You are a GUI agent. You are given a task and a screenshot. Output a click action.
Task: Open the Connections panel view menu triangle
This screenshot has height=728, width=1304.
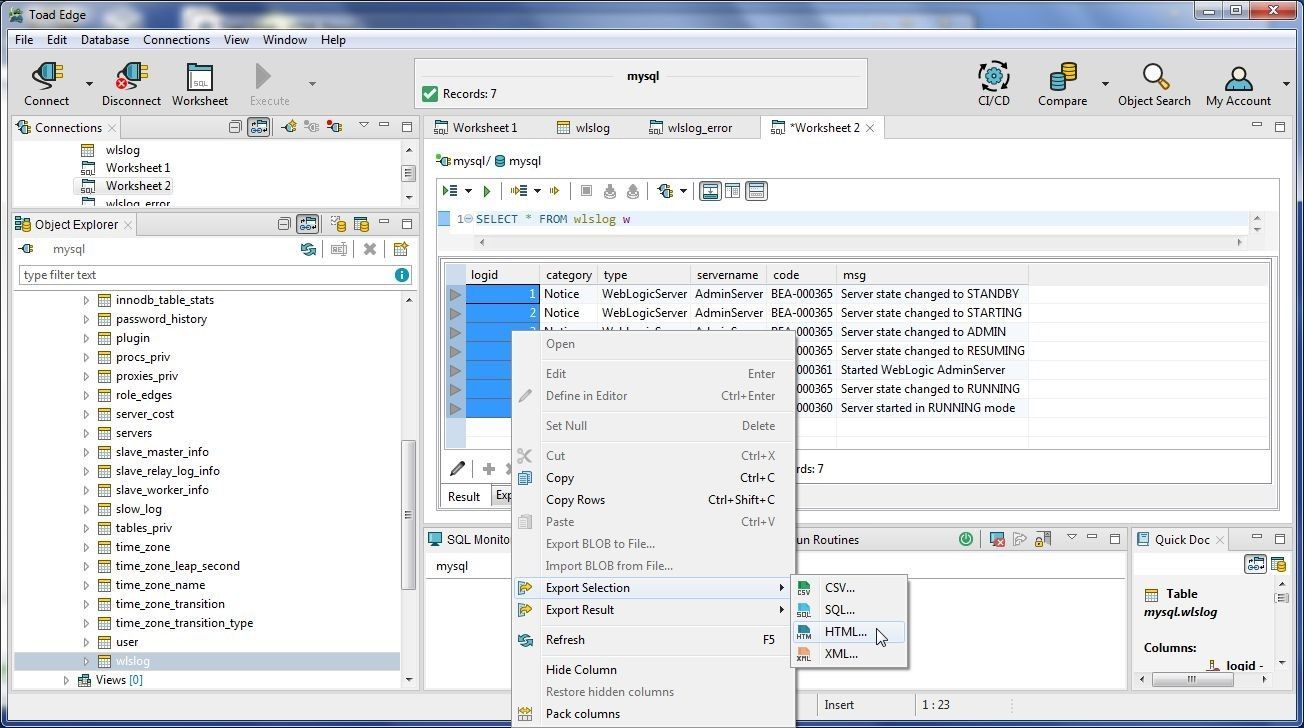[363, 126]
